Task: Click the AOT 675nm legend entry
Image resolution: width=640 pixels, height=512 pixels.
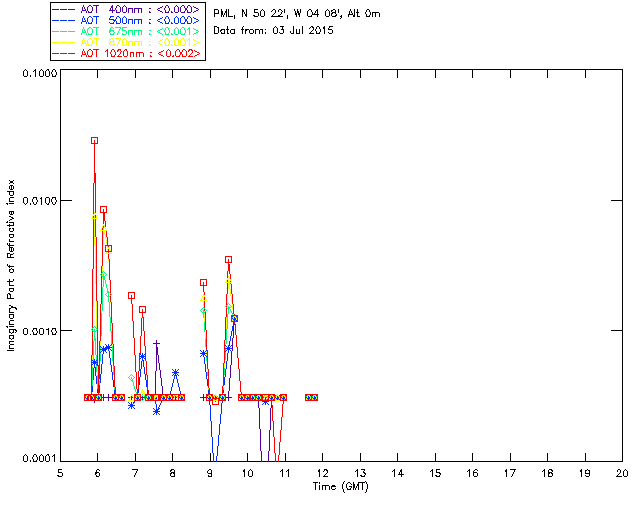Action: (127, 31)
